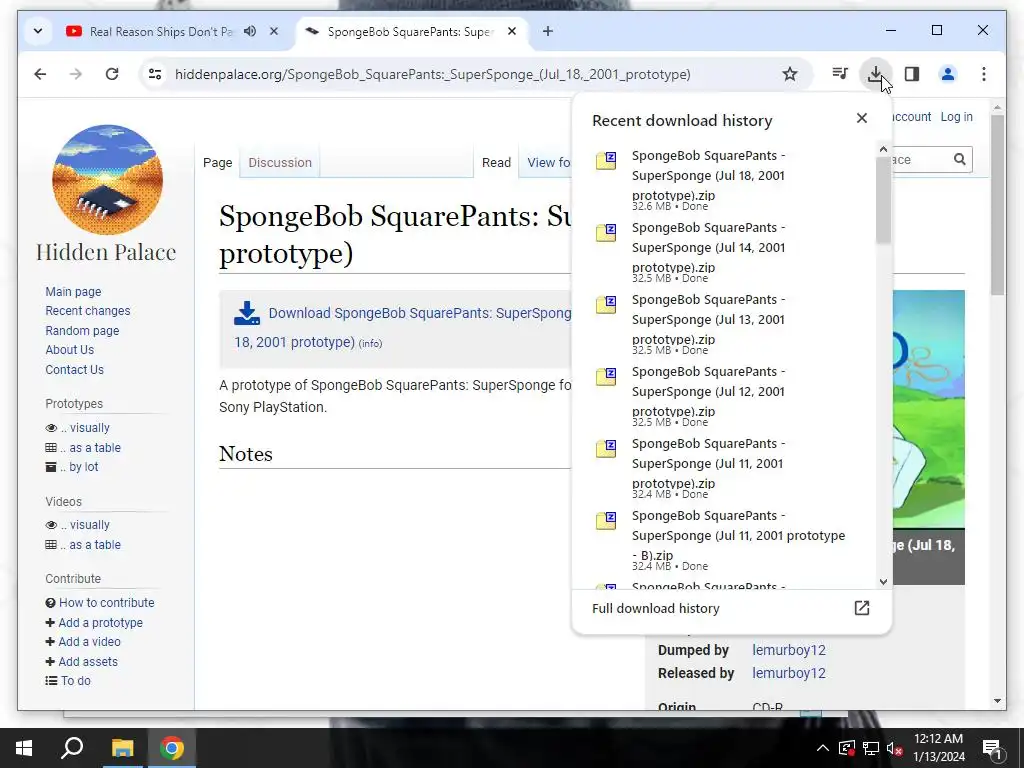Open Chrome three-dot menu
Image resolution: width=1024 pixels, height=768 pixels.
(x=984, y=74)
